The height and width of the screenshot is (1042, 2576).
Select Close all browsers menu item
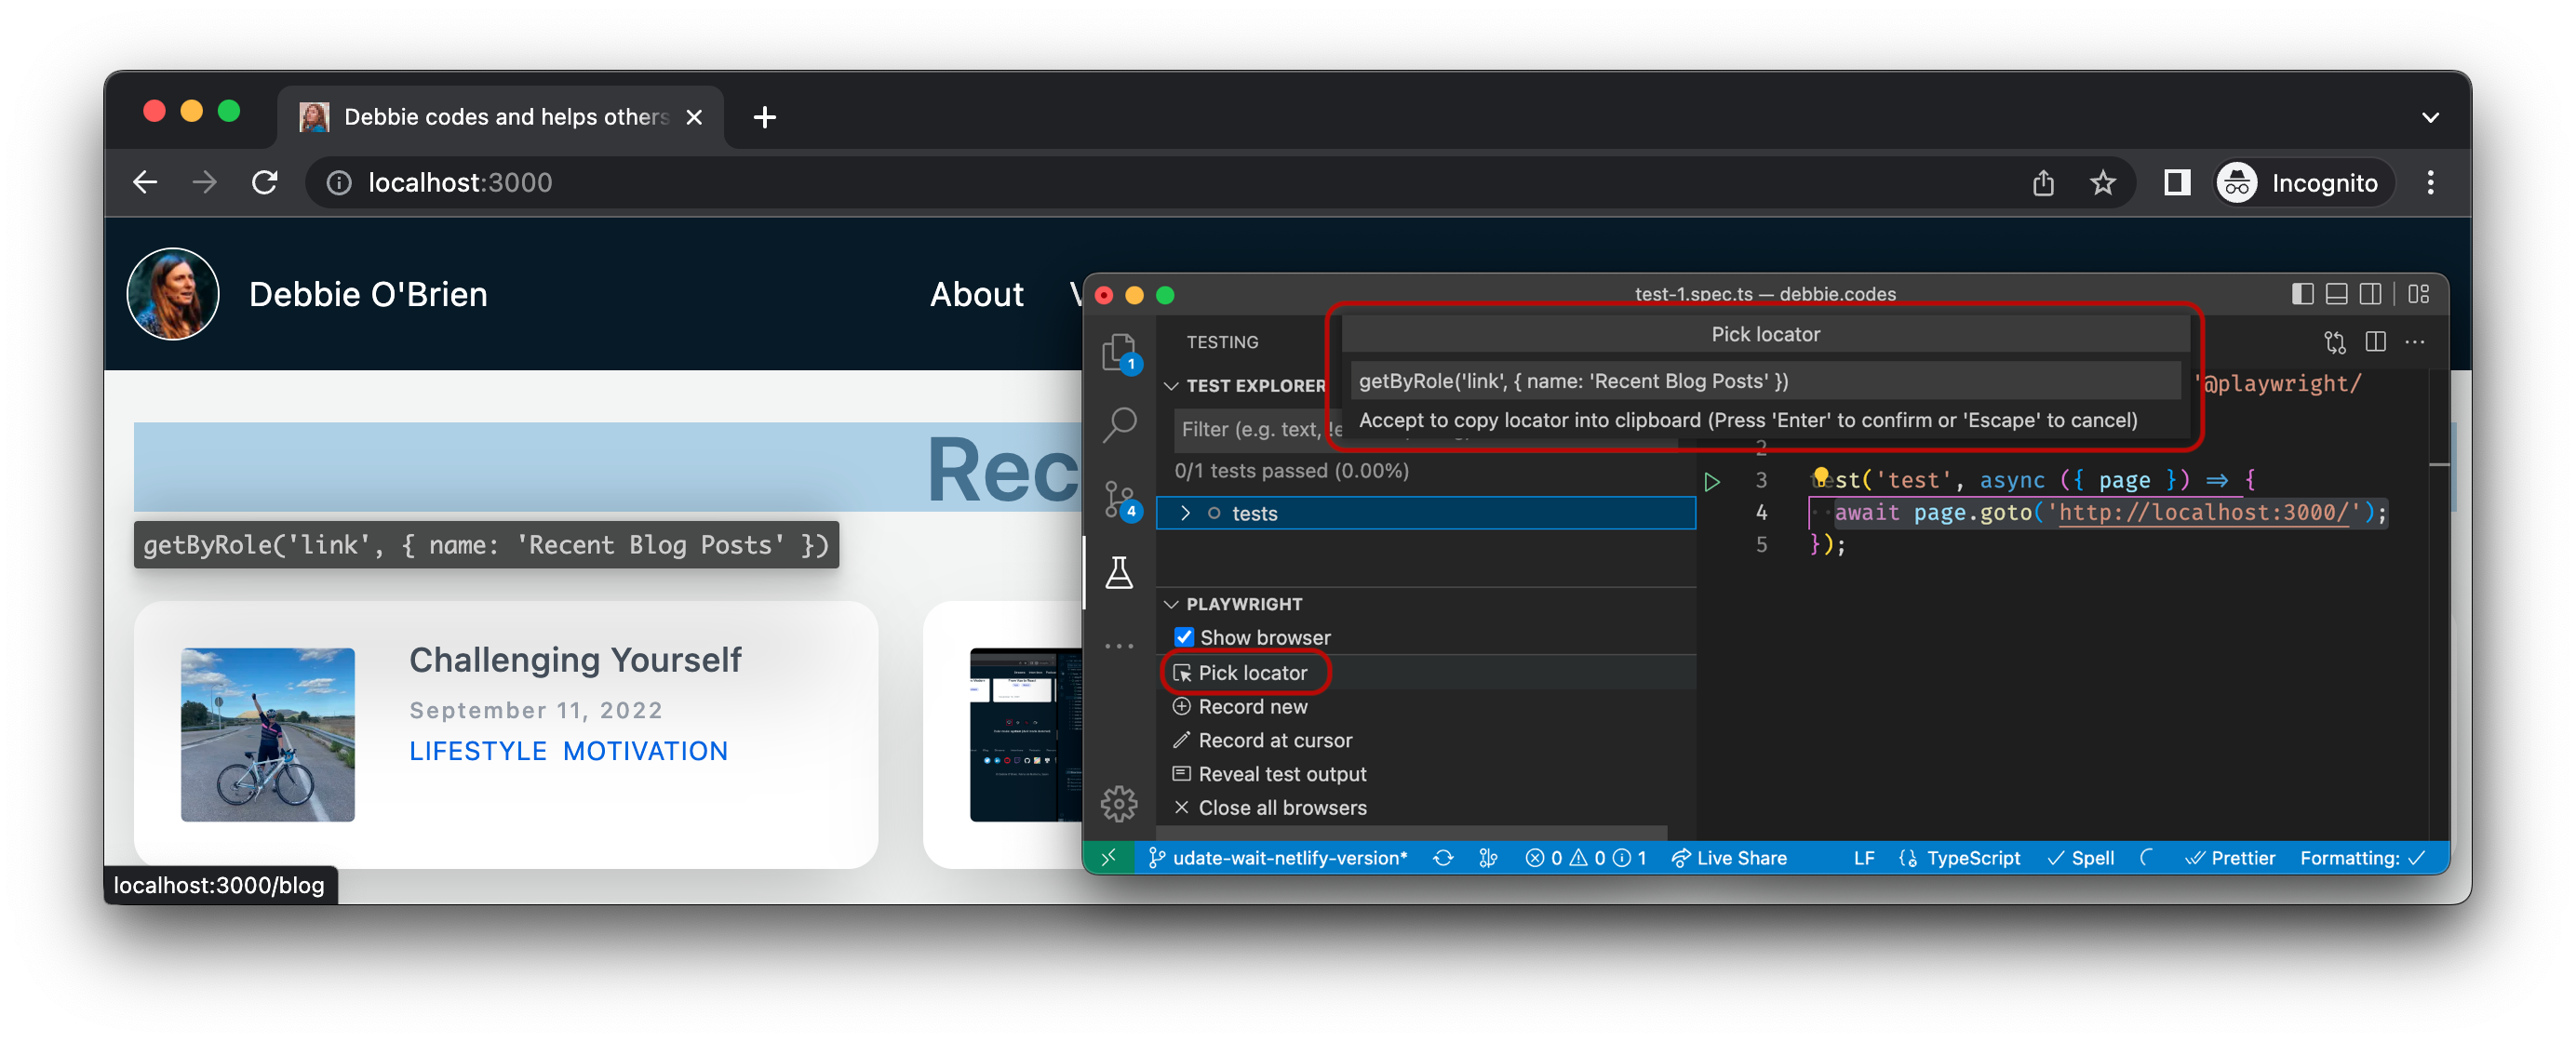(1284, 807)
